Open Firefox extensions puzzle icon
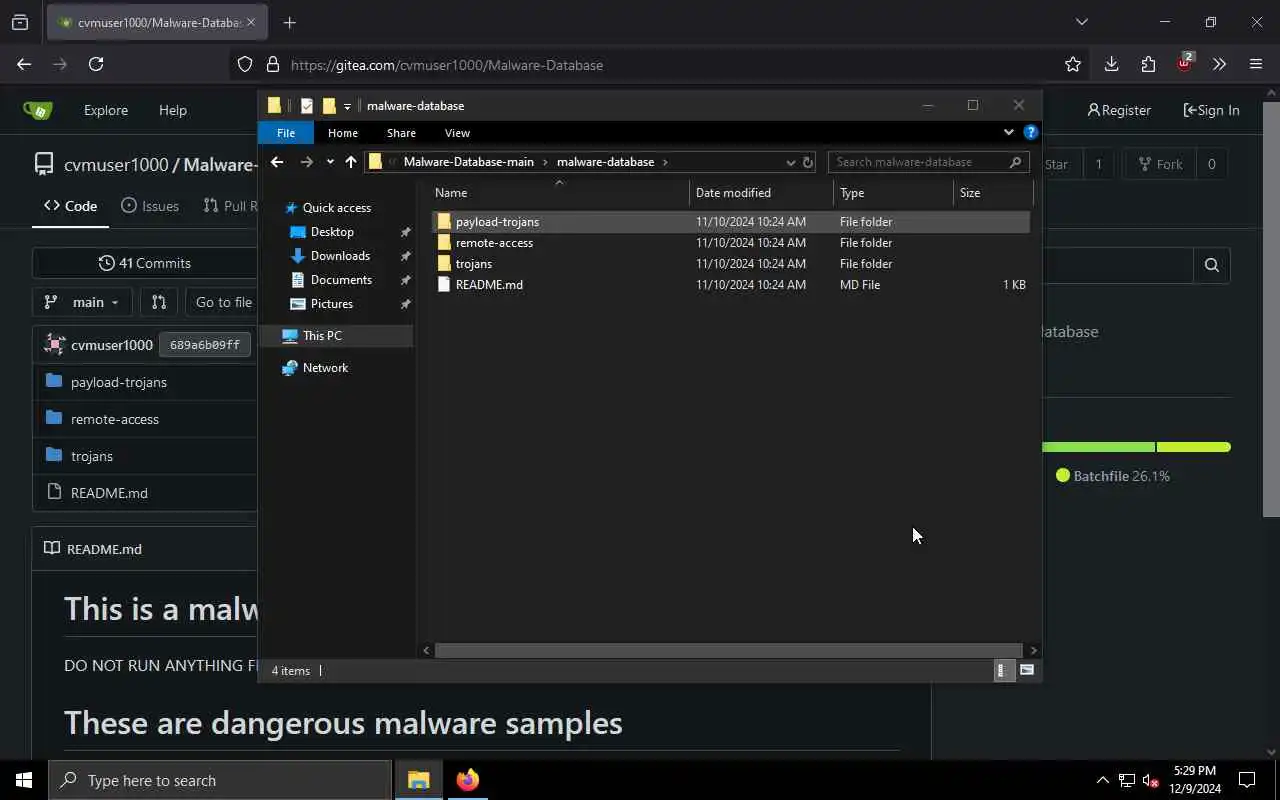This screenshot has height=800, width=1280. [1148, 64]
